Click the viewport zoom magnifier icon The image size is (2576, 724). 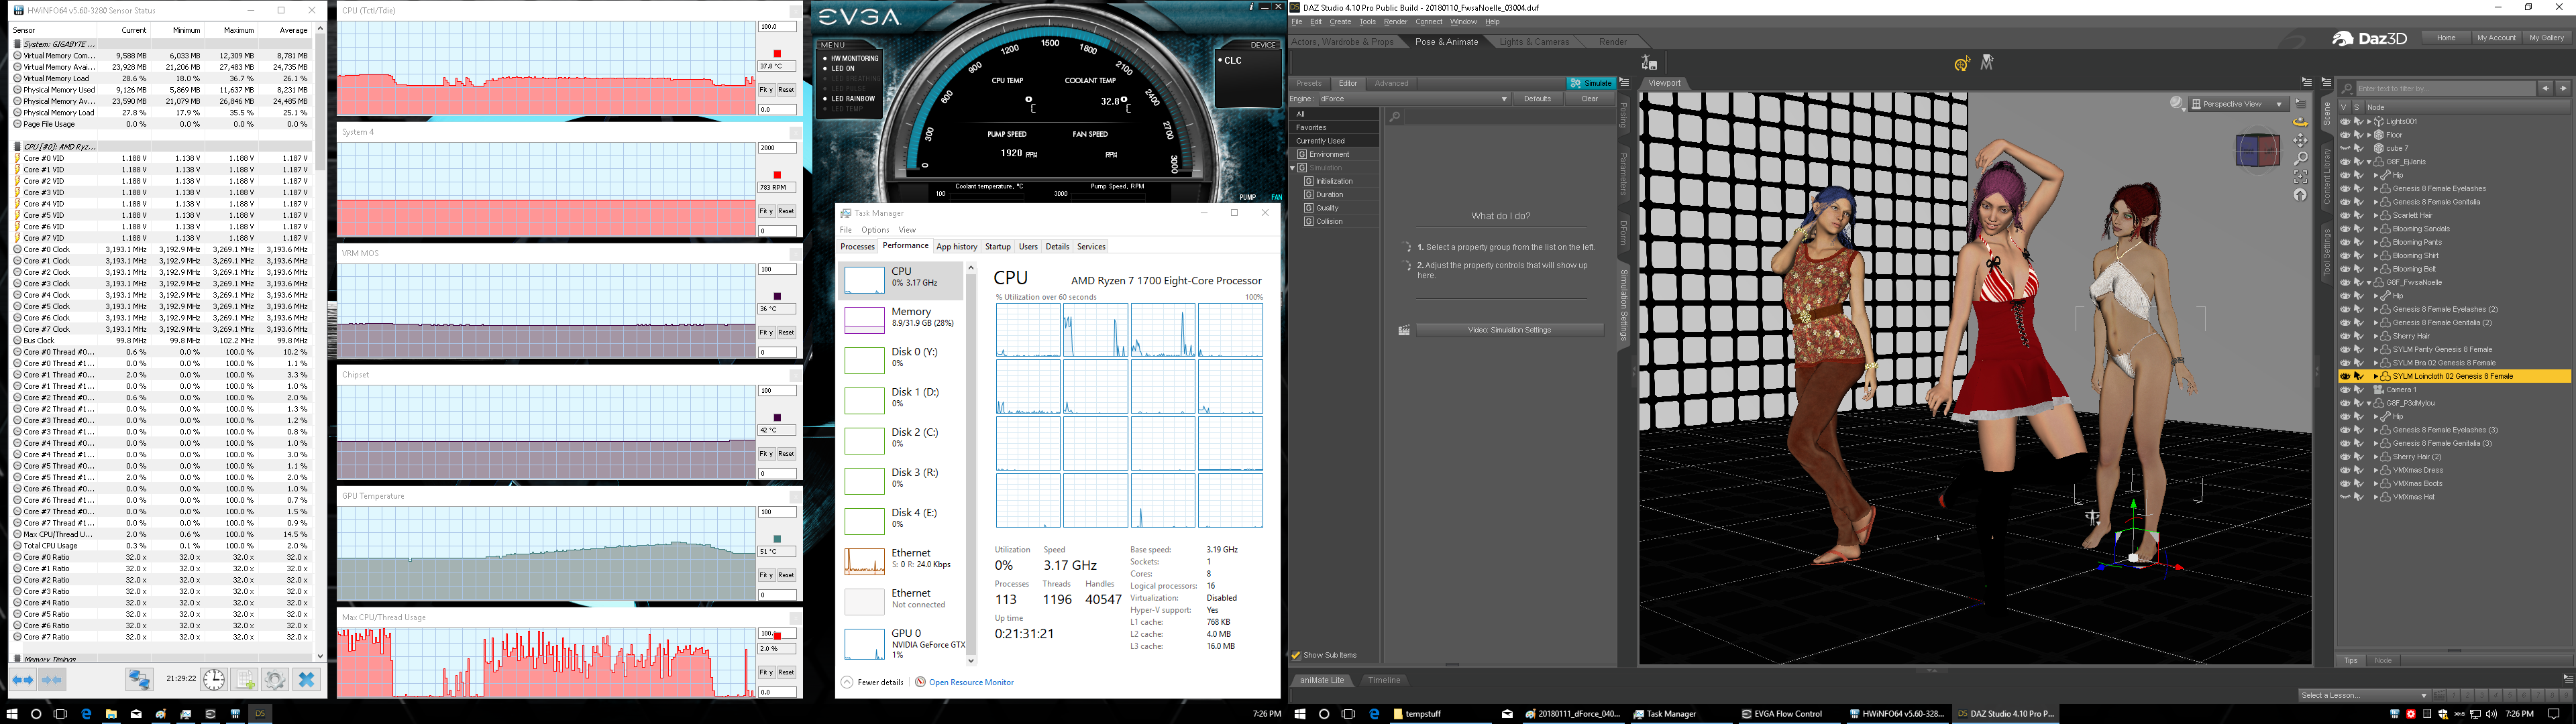pos(2300,158)
